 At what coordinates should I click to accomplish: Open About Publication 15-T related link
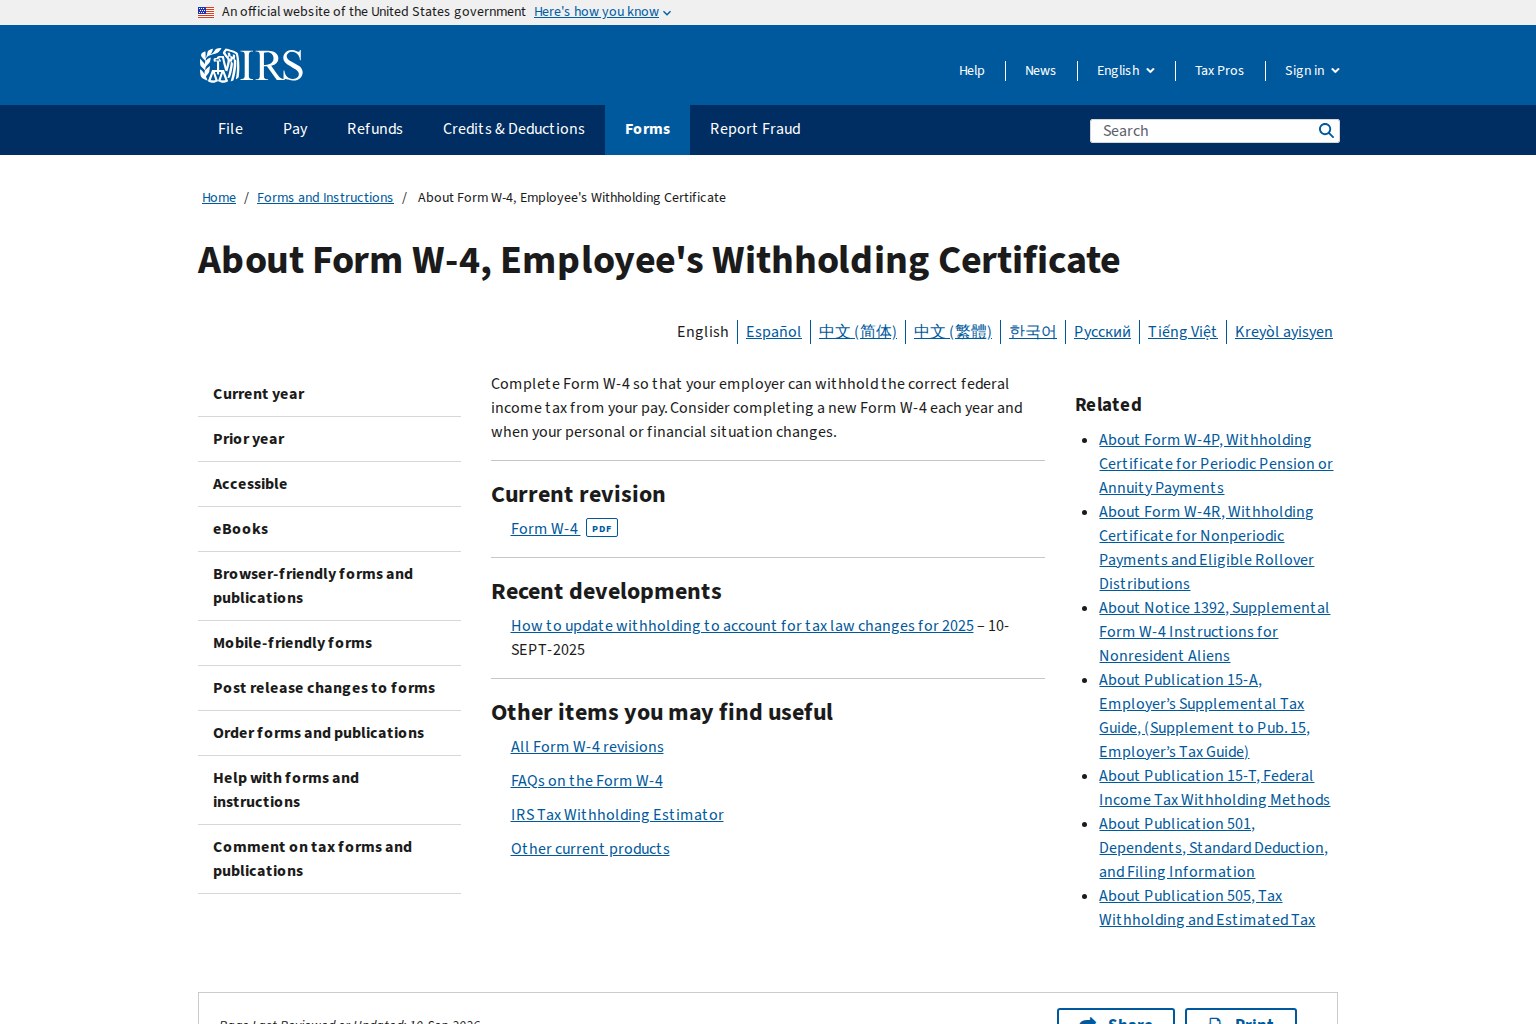pos(1214,788)
